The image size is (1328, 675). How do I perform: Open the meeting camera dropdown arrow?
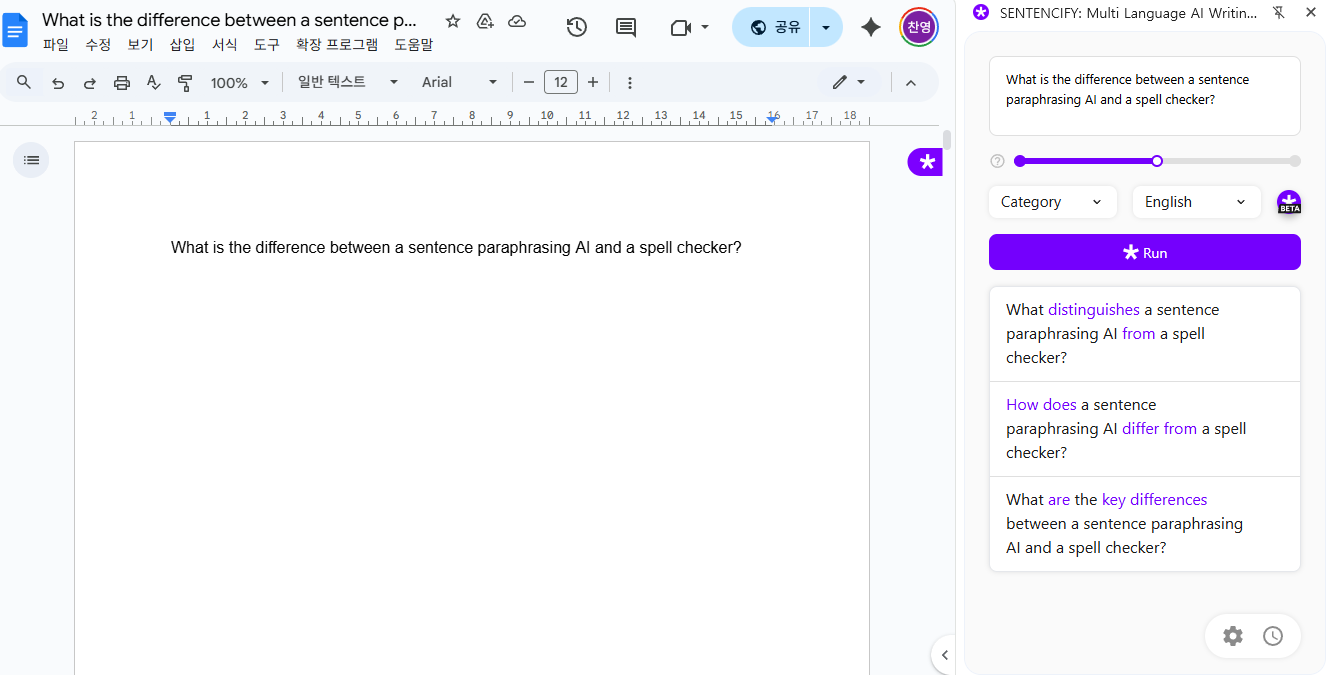[x=705, y=27]
